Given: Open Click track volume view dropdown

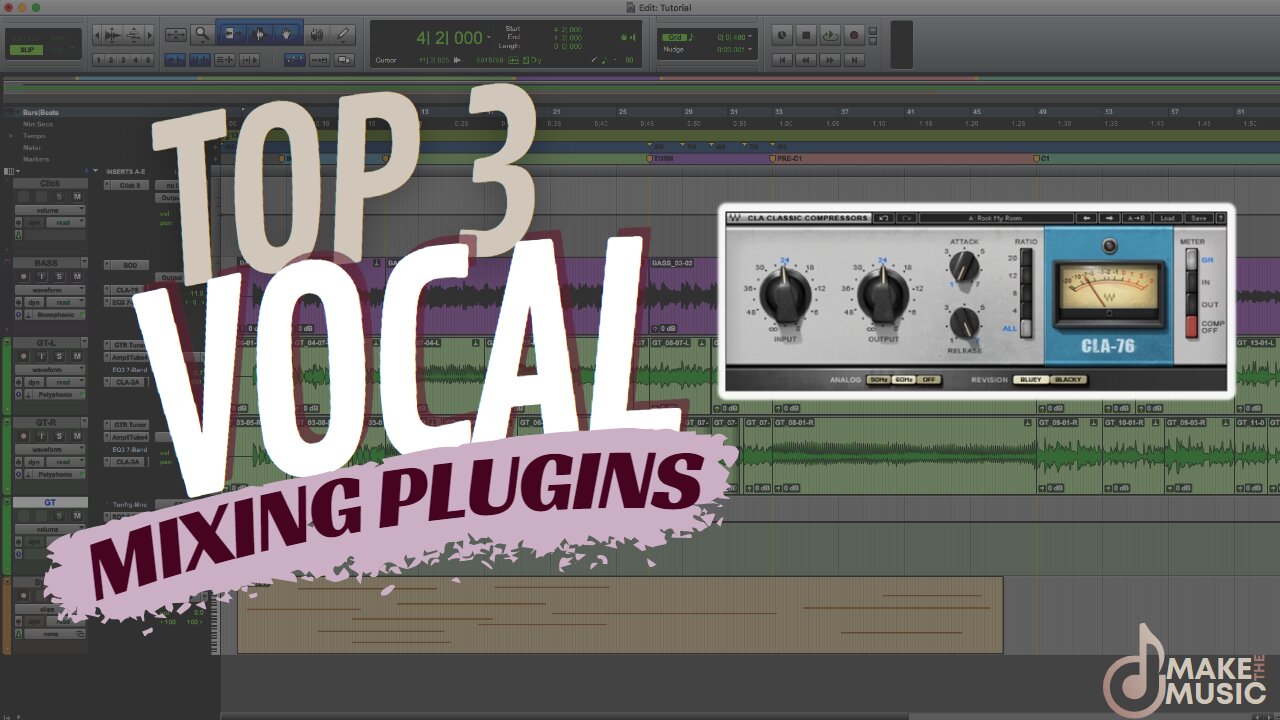Looking at the screenshot, I should pos(50,210).
